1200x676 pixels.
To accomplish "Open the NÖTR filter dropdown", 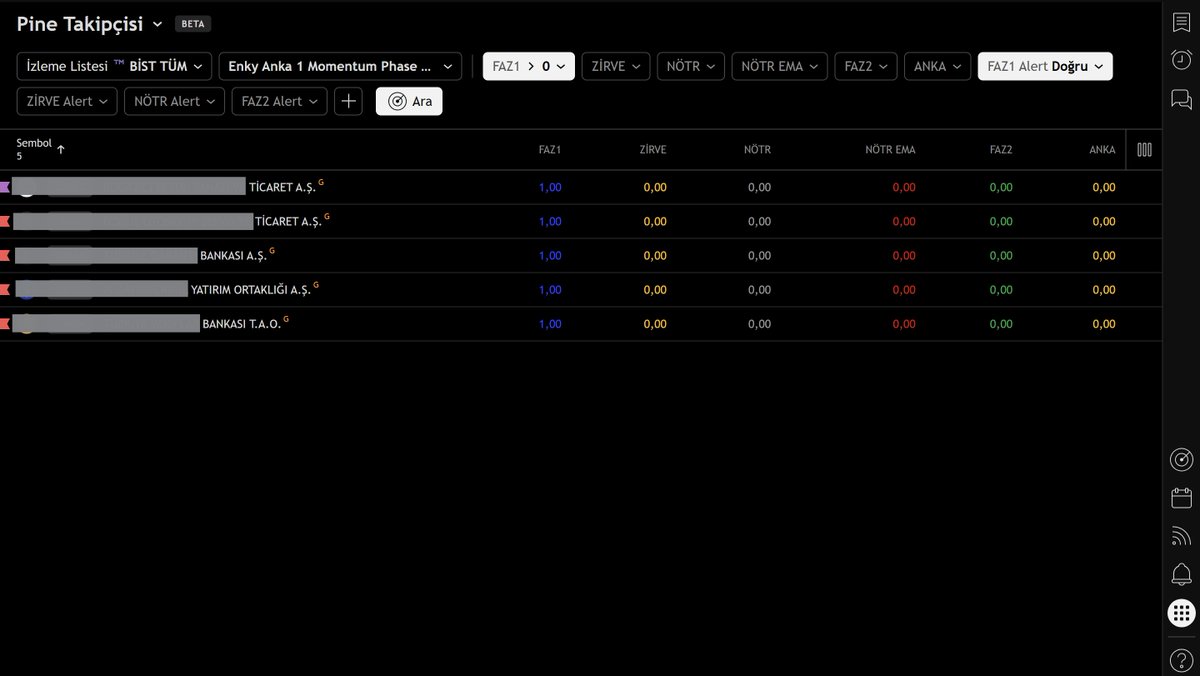I will coord(691,66).
